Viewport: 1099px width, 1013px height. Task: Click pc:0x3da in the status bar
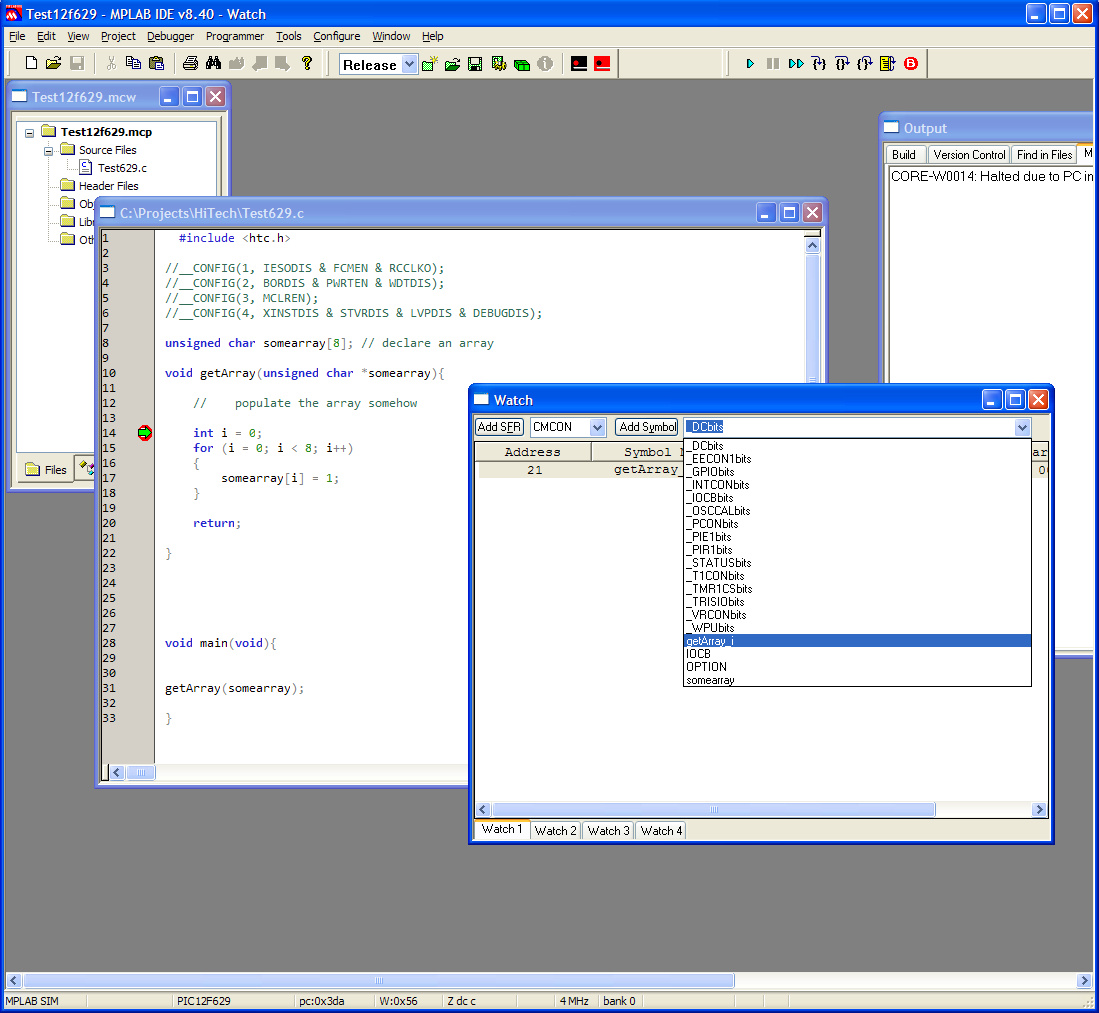point(322,1001)
